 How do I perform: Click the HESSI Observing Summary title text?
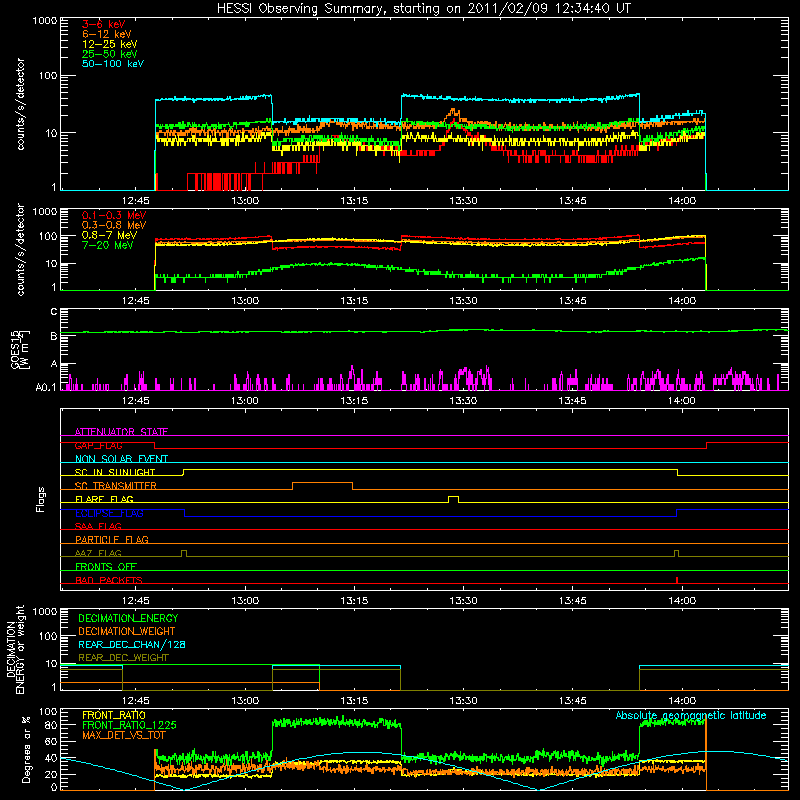pyautogui.click(x=423, y=9)
